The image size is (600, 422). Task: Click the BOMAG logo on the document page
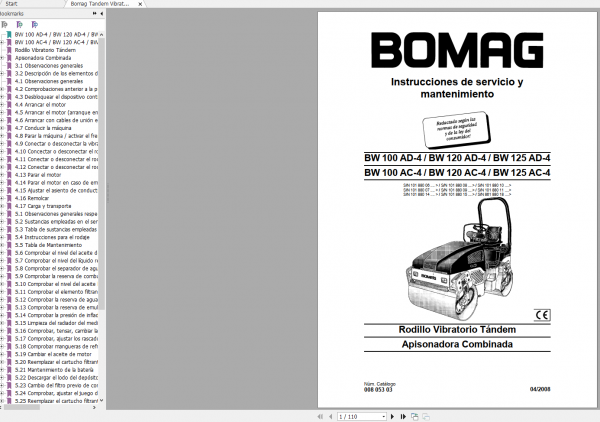coord(457,50)
